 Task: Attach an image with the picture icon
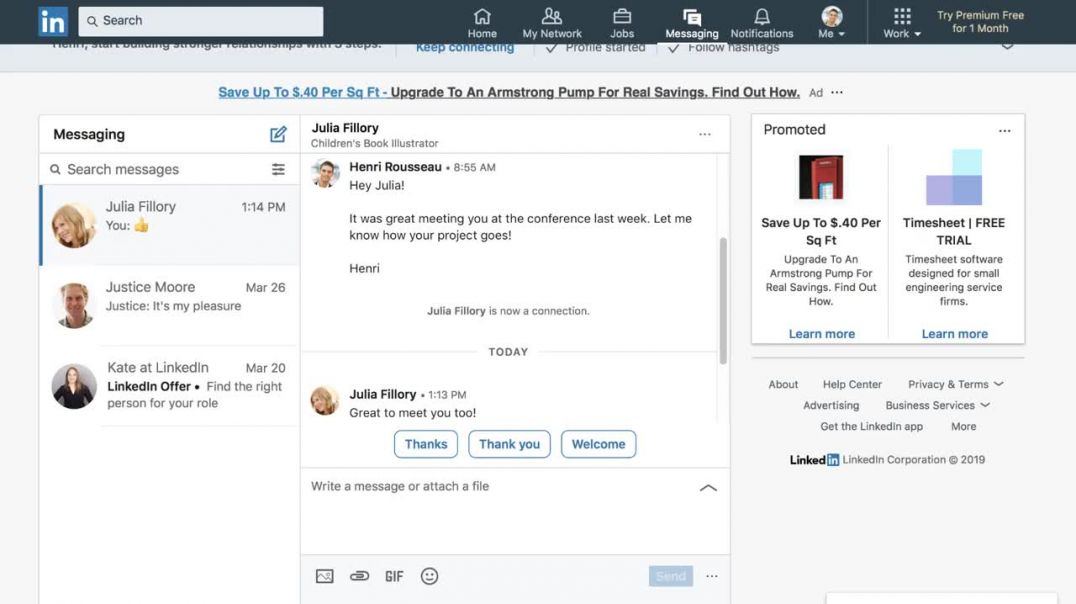click(325, 577)
